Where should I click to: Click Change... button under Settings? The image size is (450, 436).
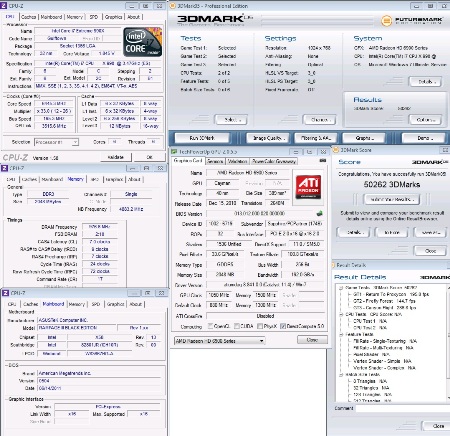(x=319, y=120)
